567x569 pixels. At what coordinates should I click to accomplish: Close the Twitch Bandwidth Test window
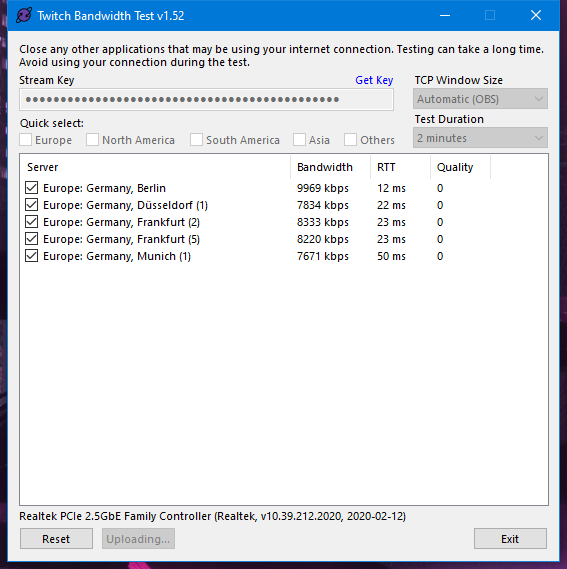tap(536, 16)
